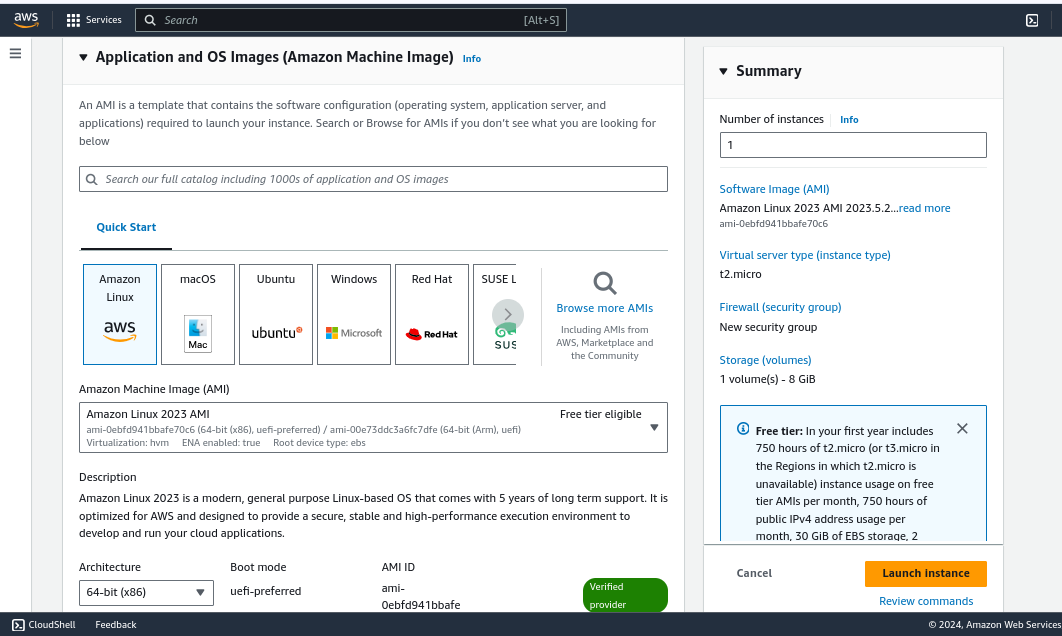Click Info link beside Number of instances
Viewport: 1062px width, 636px height.
[849, 120]
